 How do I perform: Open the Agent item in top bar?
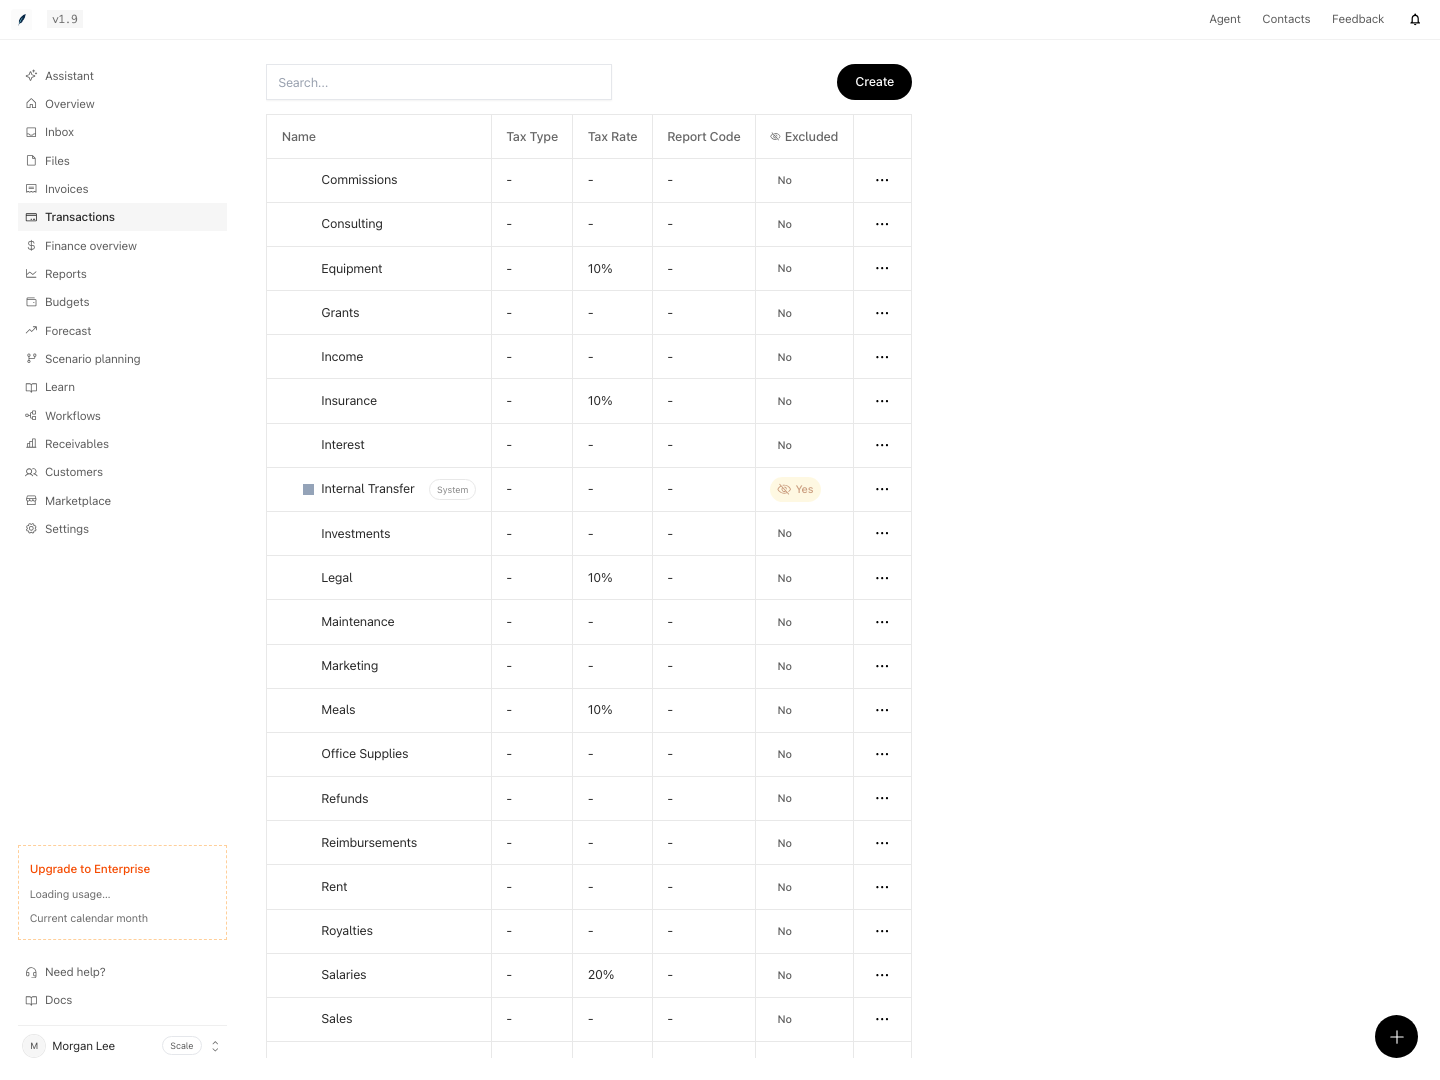pyautogui.click(x=1225, y=19)
